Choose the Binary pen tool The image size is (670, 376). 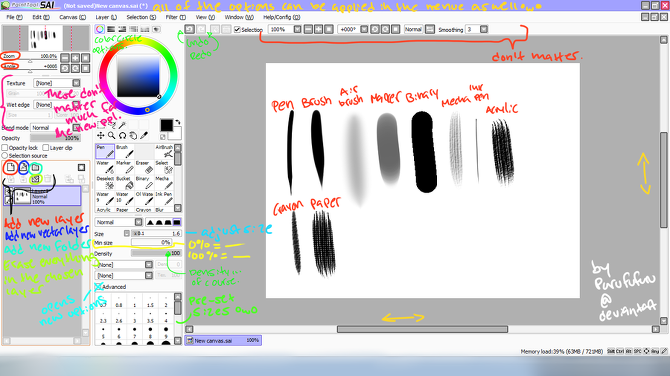144,183
